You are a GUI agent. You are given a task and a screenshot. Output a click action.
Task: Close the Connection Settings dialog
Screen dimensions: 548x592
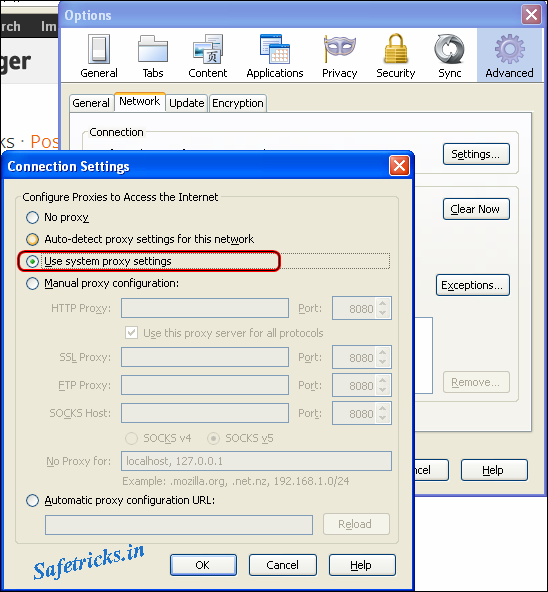point(399,166)
